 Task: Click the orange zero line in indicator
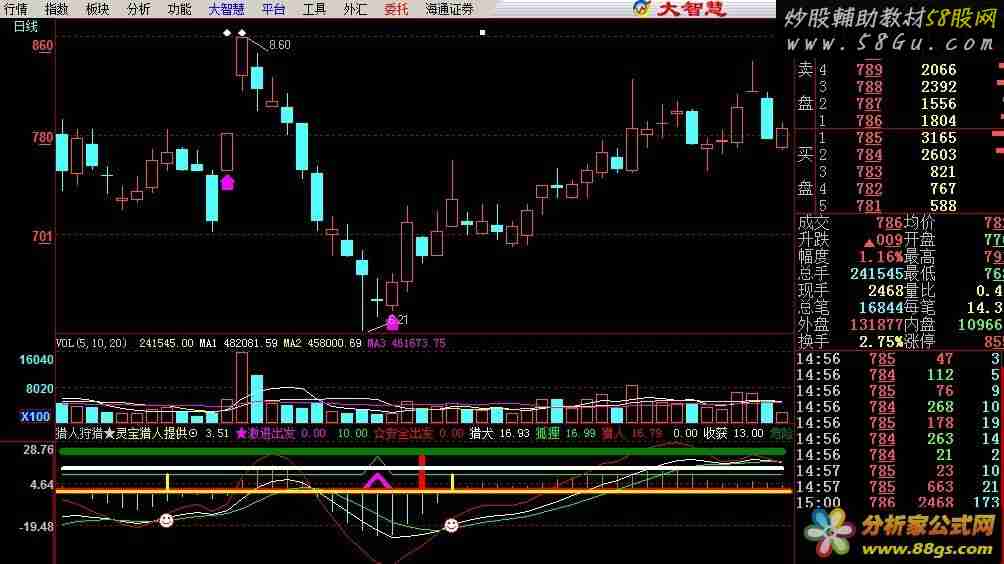[x=424, y=491]
